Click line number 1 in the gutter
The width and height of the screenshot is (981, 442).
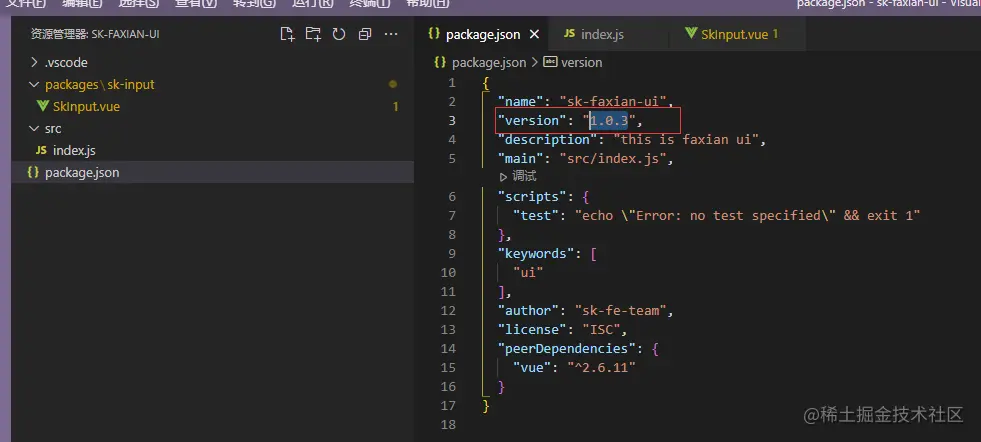click(452, 83)
